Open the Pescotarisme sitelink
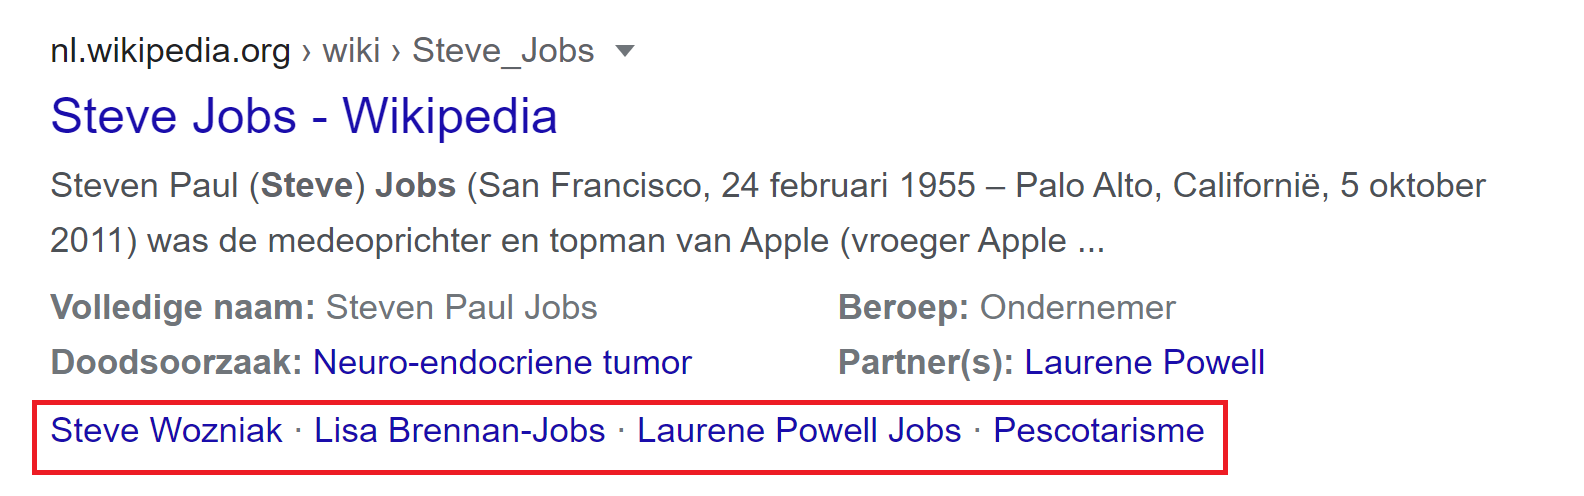1584x496 pixels. click(x=1098, y=430)
